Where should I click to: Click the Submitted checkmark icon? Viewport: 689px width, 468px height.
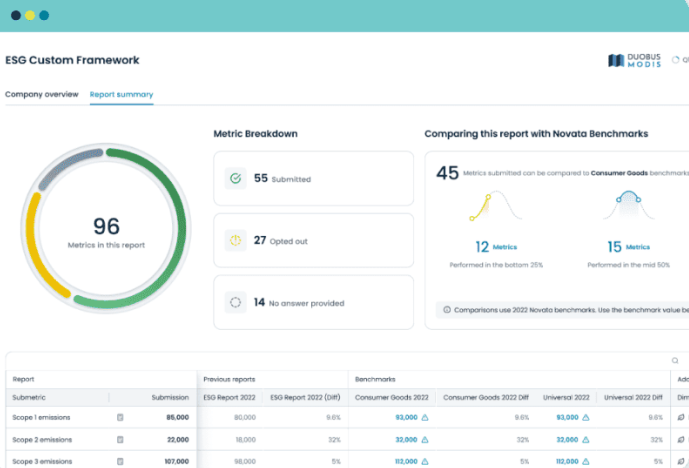236,179
